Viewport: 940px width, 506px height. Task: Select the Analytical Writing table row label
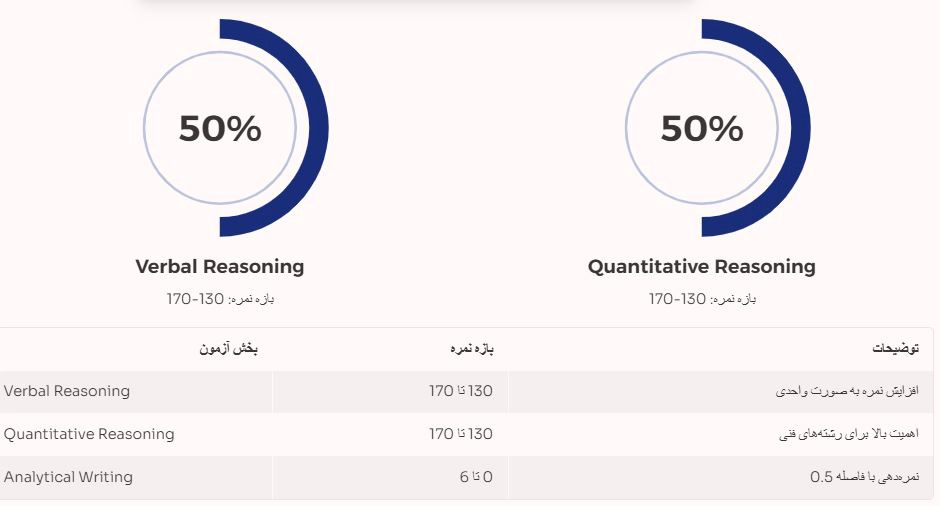point(68,477)
